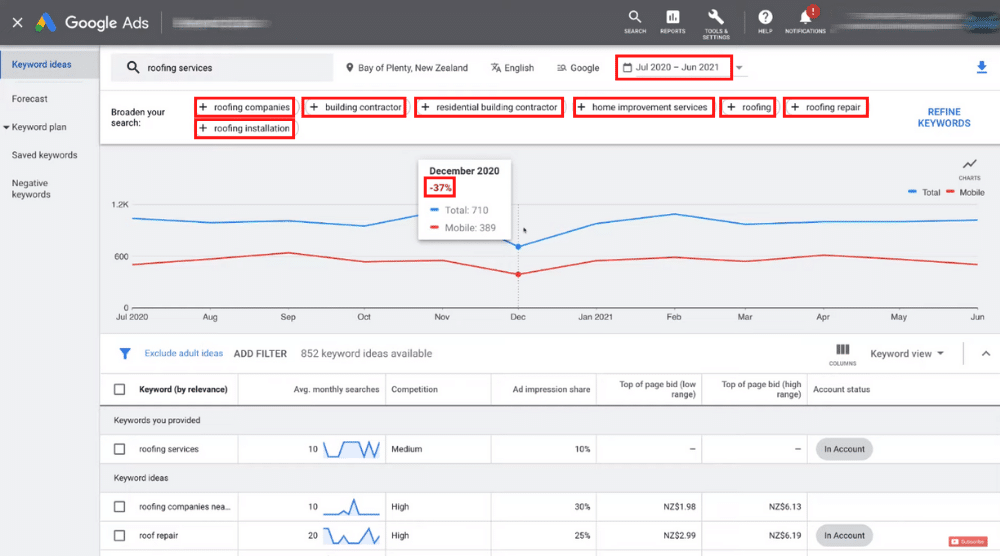Click the language translate icon
This screenshot has width=1000, height=556.
496,68
